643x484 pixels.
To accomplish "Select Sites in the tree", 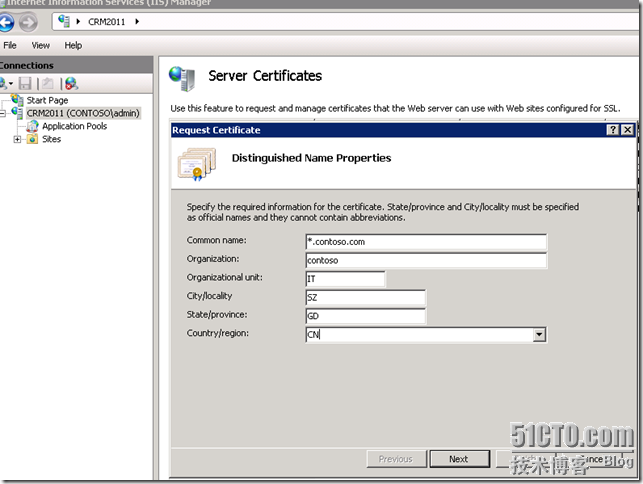I will [x=51, y=139].
